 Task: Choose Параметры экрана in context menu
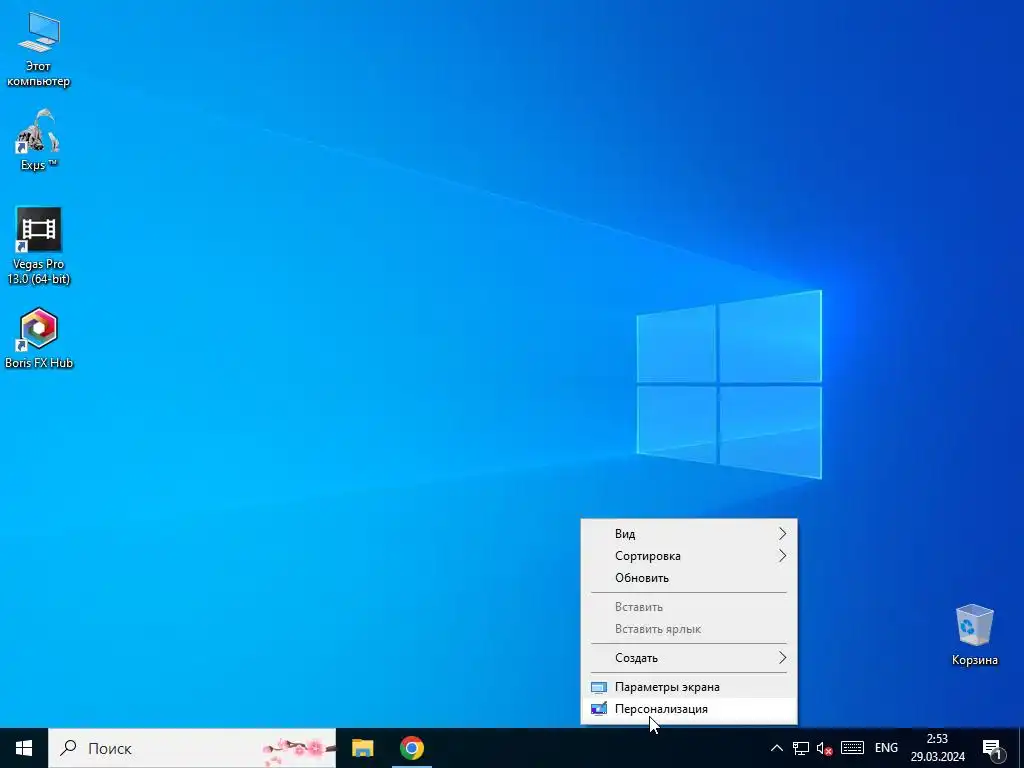click(689, 687)
